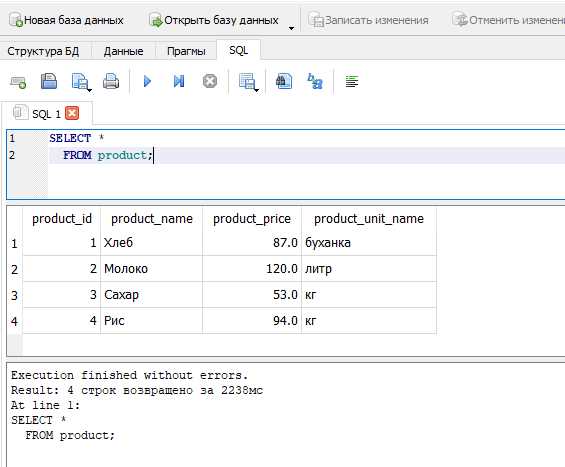This screenshot has height=467, width=565.
Task: Click the execute SQL play icon
Action: click(x=147, y=81)
